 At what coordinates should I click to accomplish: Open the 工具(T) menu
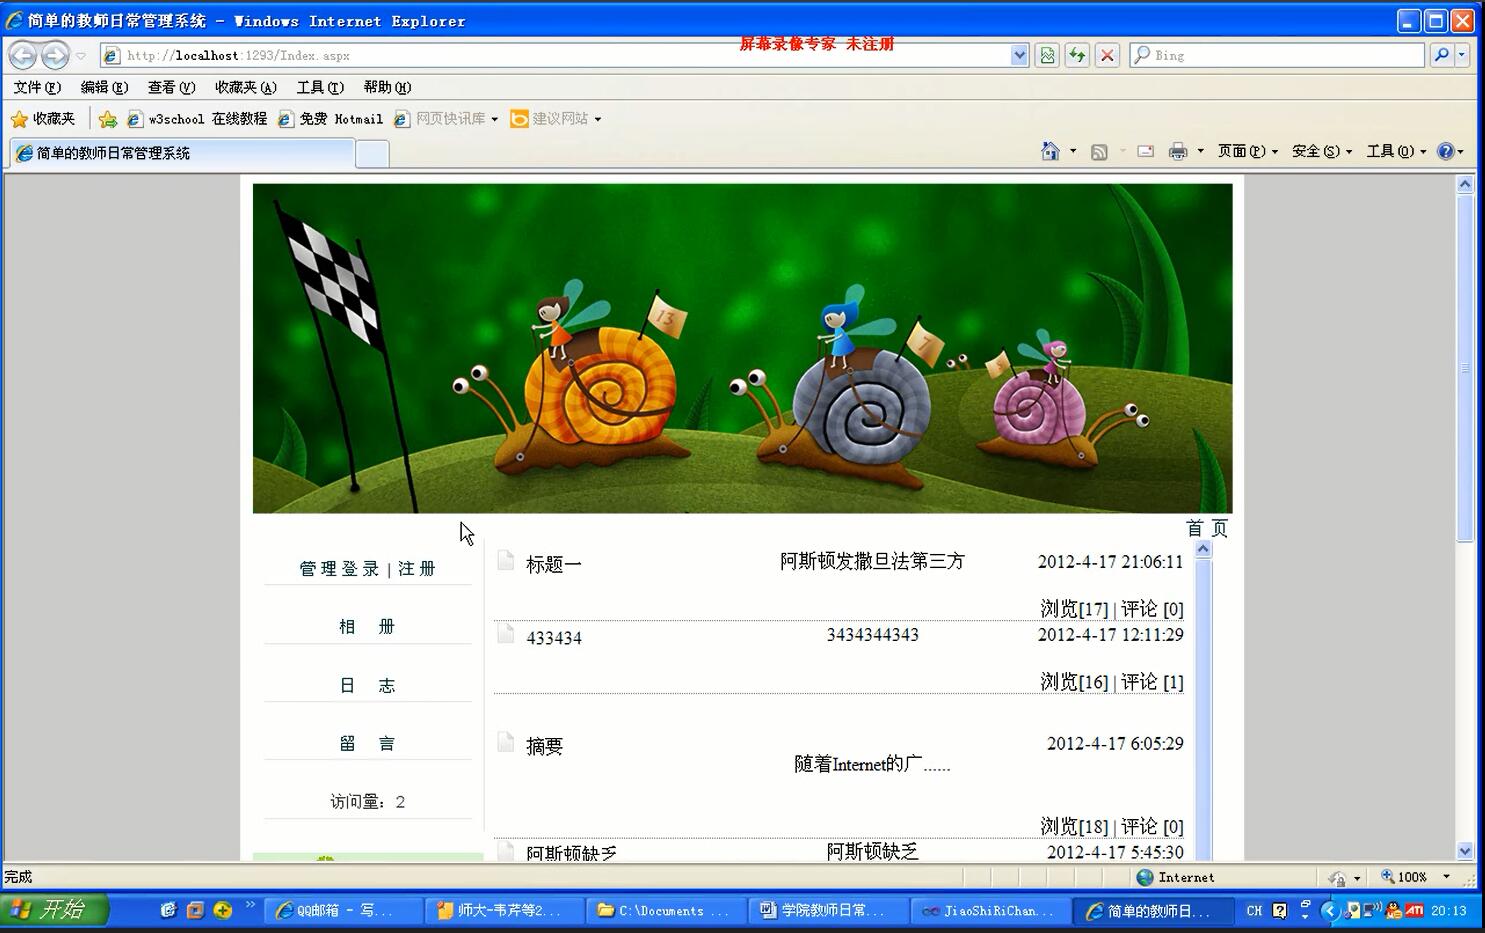(x=320, y=87)
